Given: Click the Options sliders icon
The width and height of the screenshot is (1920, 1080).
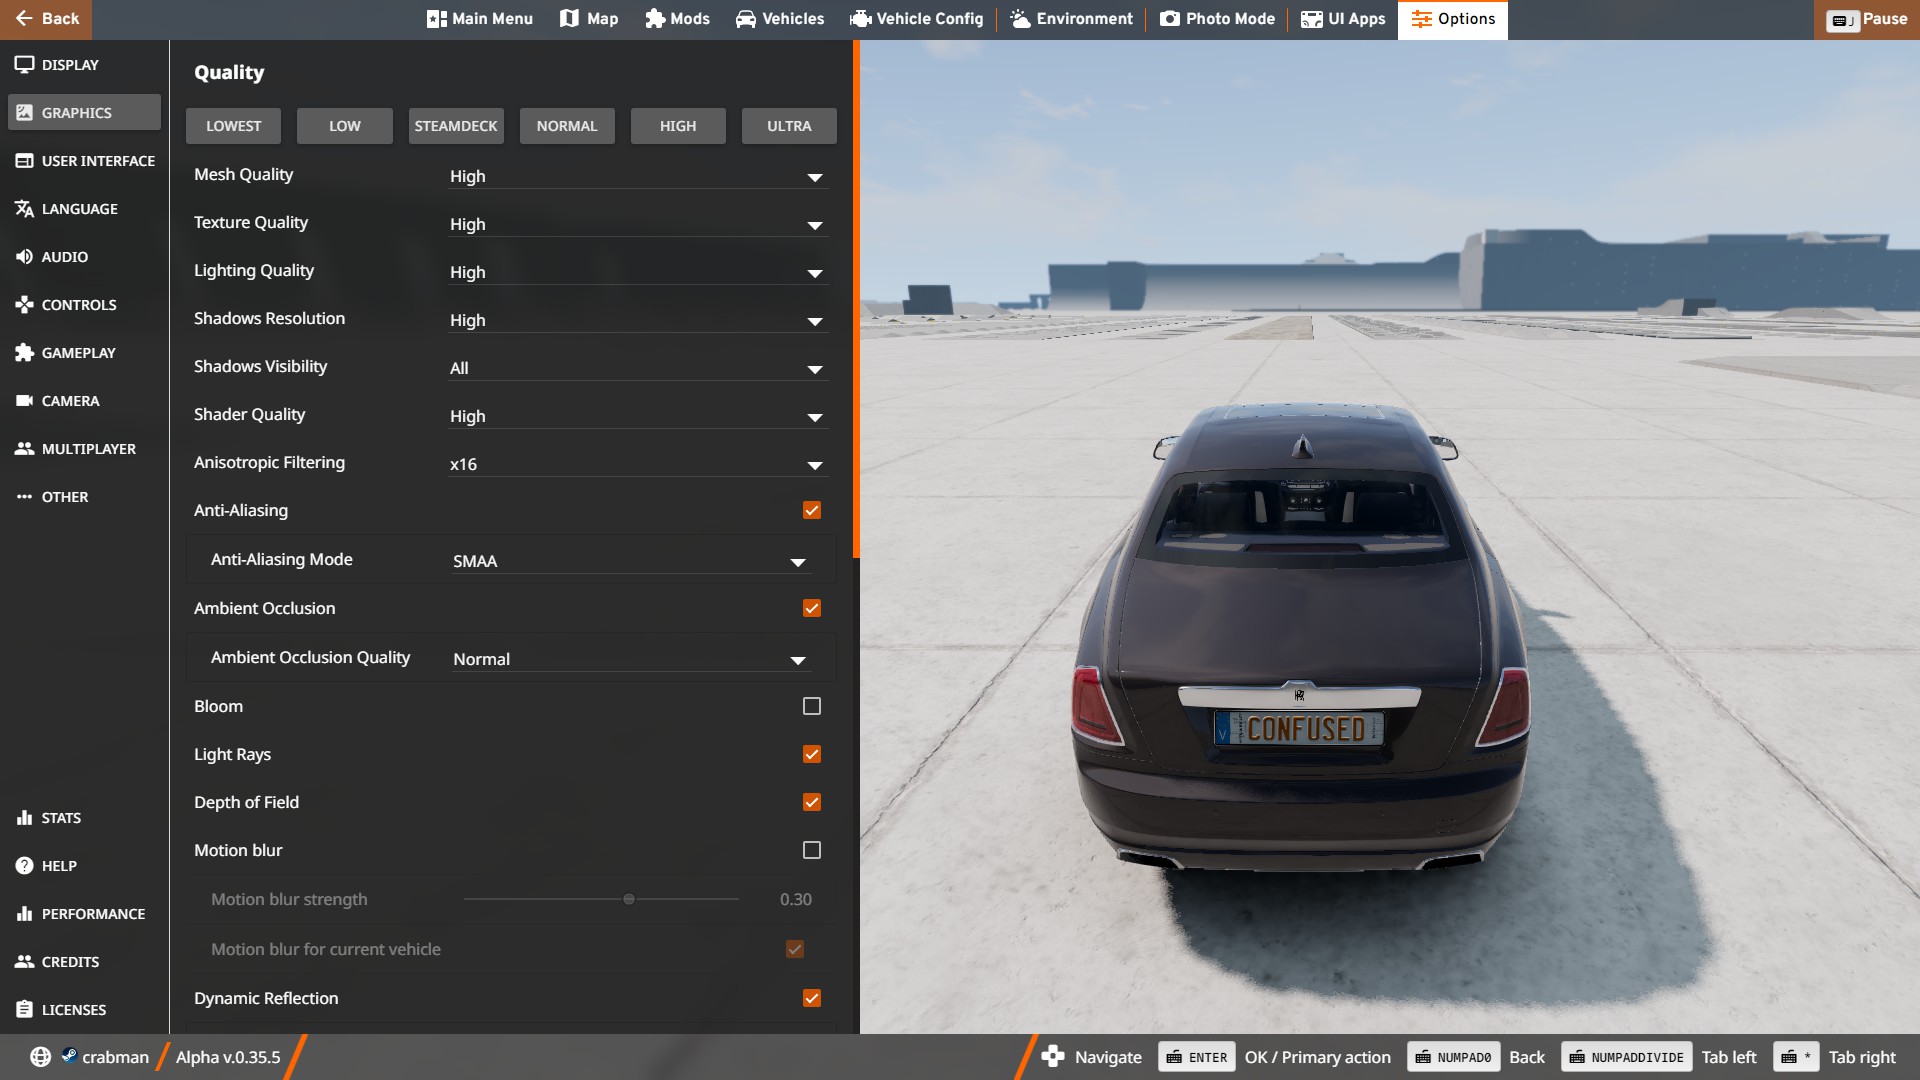Looking at the screenshot, I should [1422, 19].
